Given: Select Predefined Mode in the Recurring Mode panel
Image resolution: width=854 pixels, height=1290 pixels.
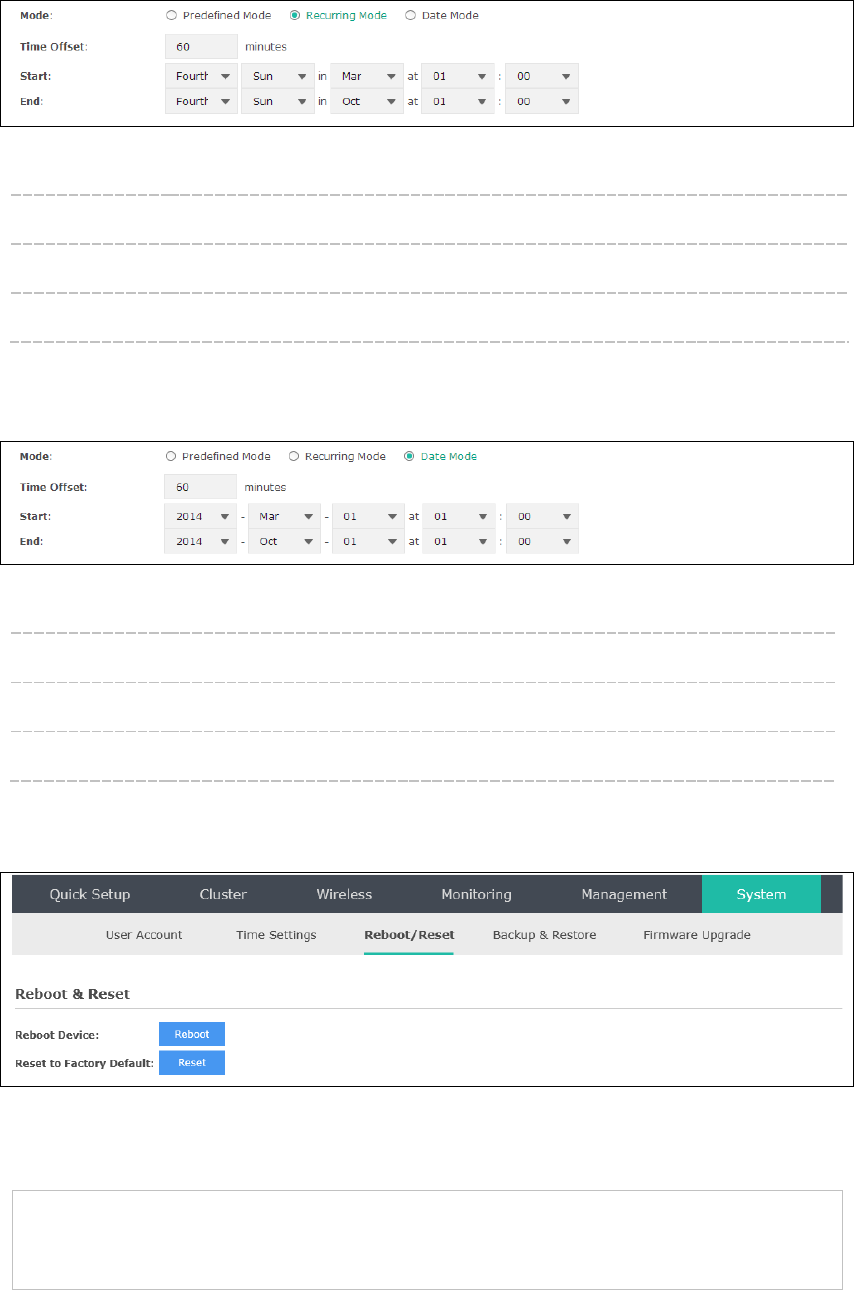Looking at the screenshot, I should coord(171,16).
